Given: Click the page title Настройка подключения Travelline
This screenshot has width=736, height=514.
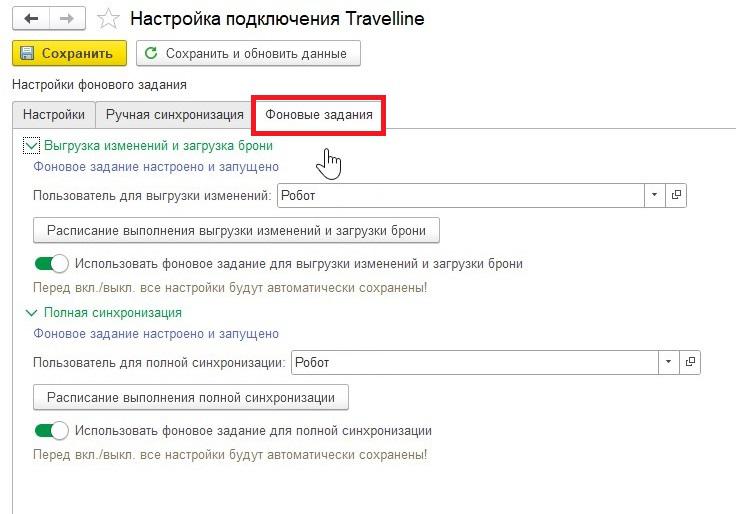Looking at the screenshot, I should 277,19.
